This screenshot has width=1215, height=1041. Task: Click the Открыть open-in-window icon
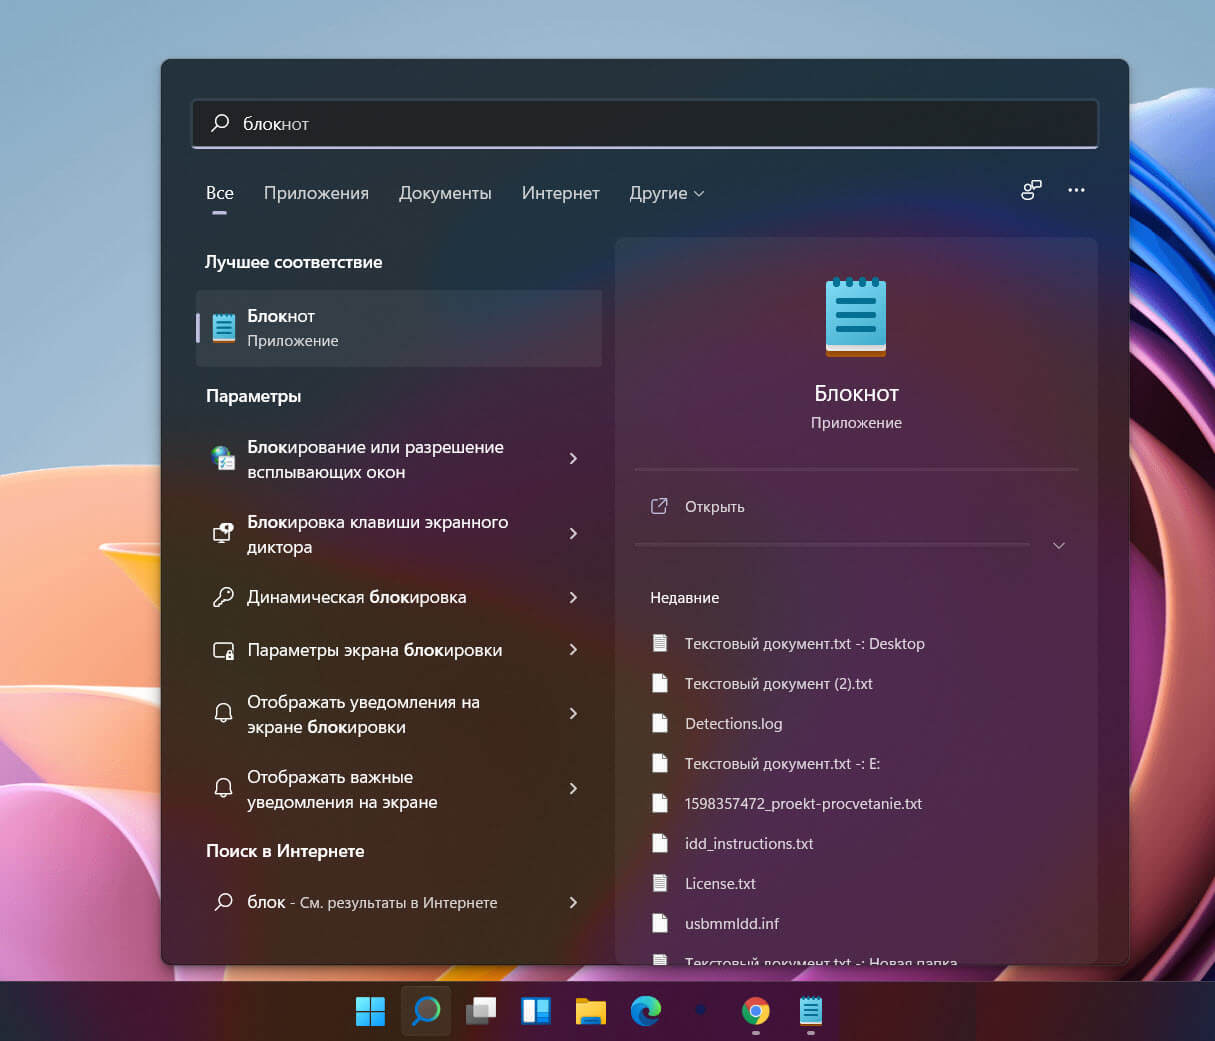click(659, 506)
